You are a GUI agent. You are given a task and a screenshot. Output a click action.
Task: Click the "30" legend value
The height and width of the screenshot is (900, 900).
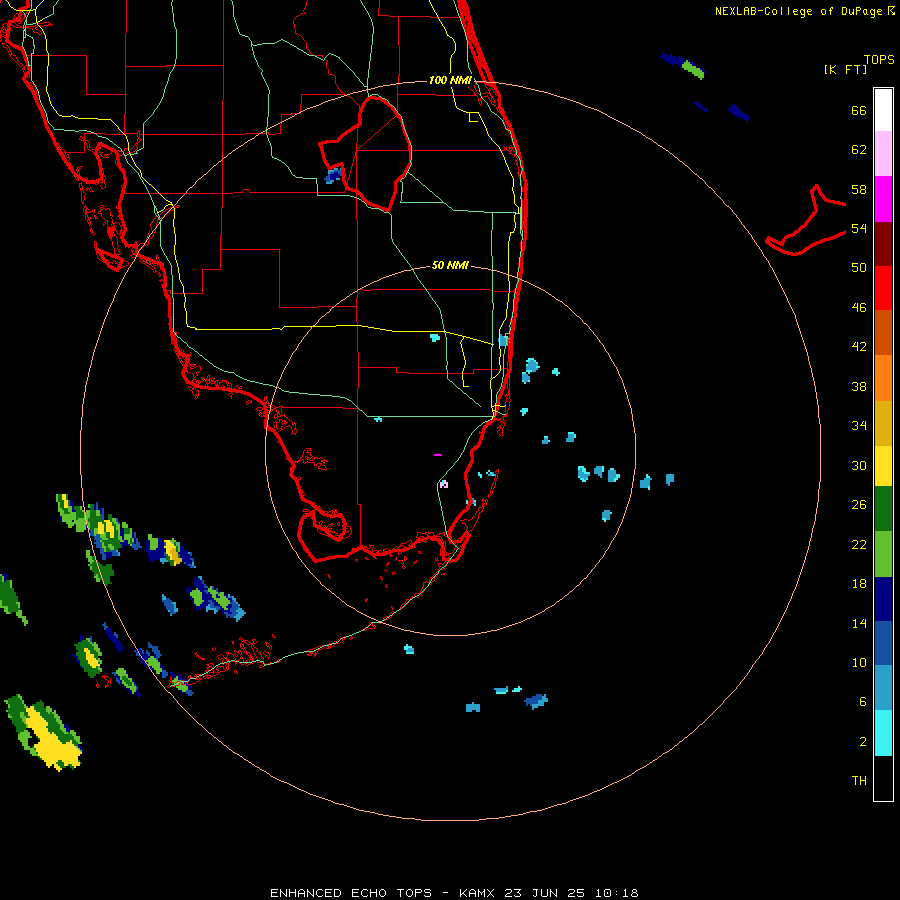pos(859,465)
